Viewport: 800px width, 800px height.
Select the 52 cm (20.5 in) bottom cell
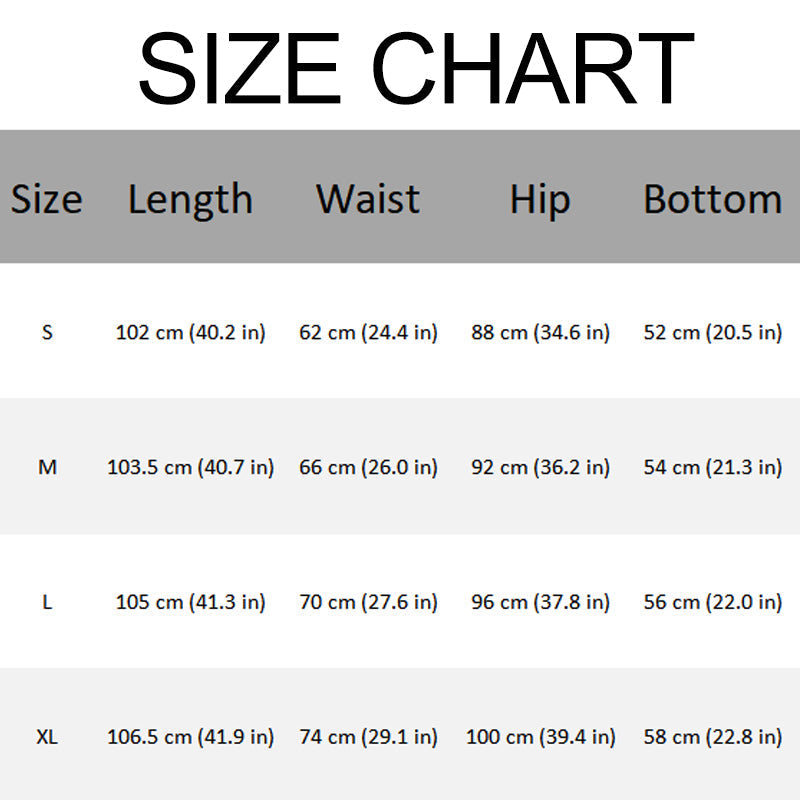coord(712,332)
